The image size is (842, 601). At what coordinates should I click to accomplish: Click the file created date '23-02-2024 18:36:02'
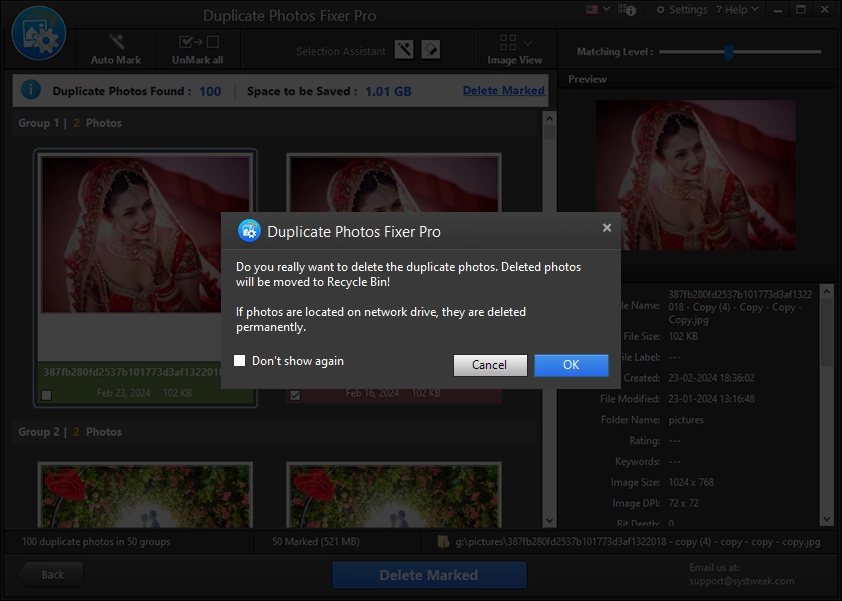712,378
